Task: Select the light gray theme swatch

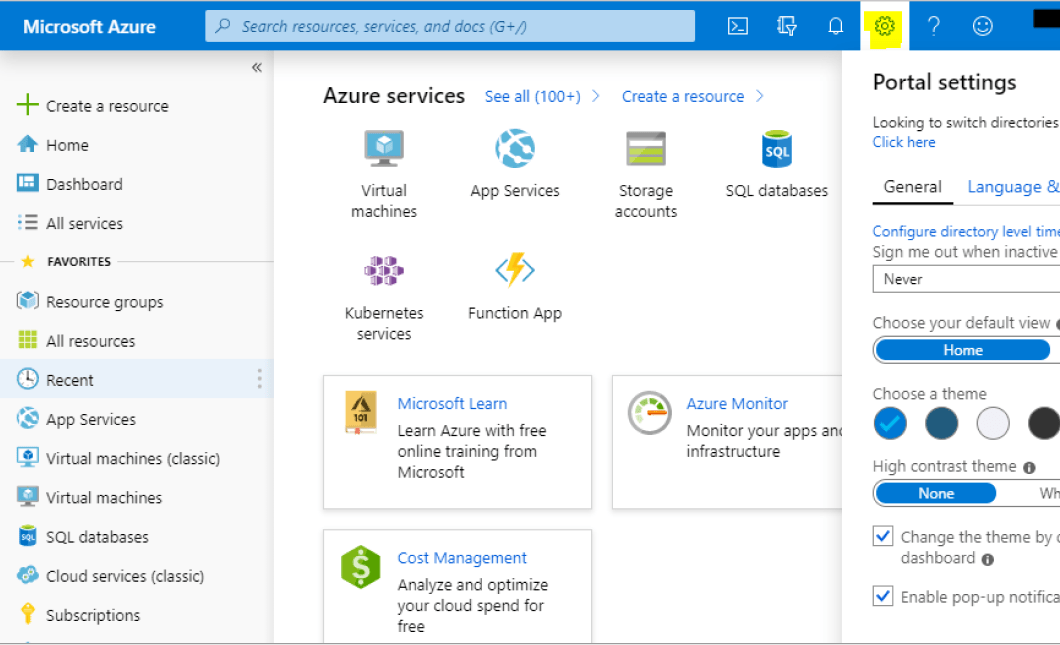Action: point(992,423)
